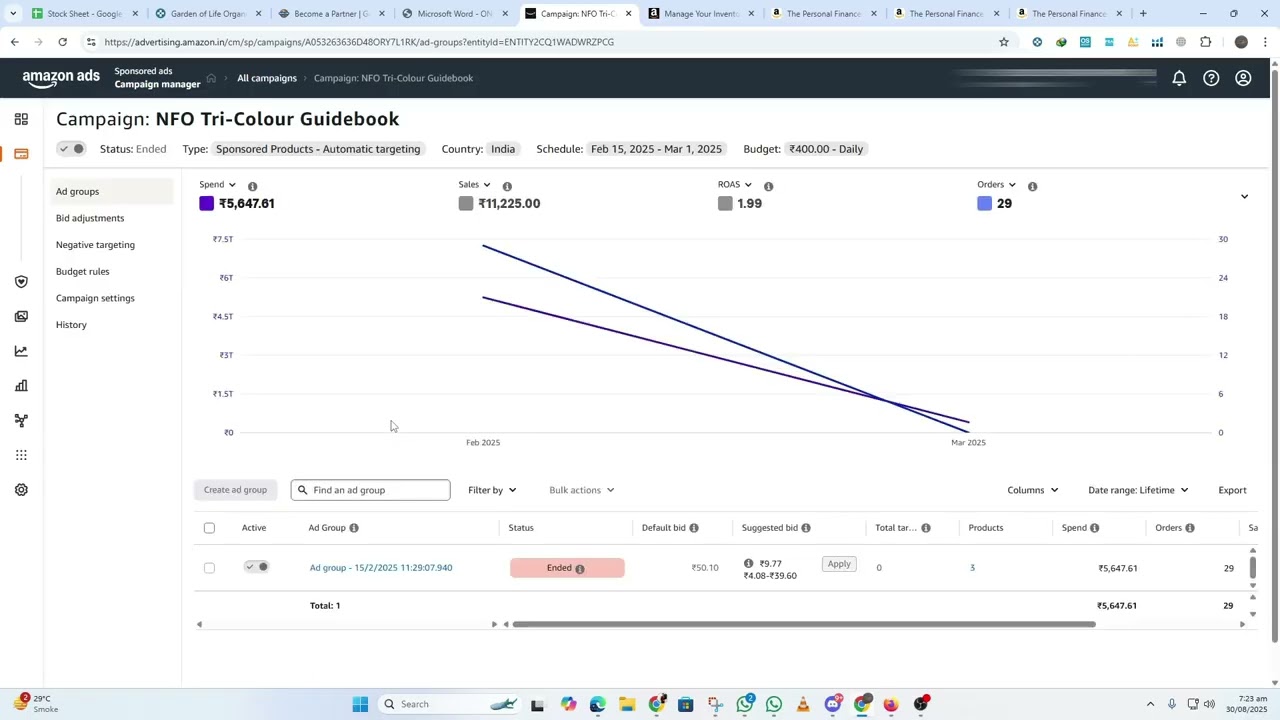Open the Spend metric dropdown
Viewport: 1280px width, 720px height.
[218, 185]
